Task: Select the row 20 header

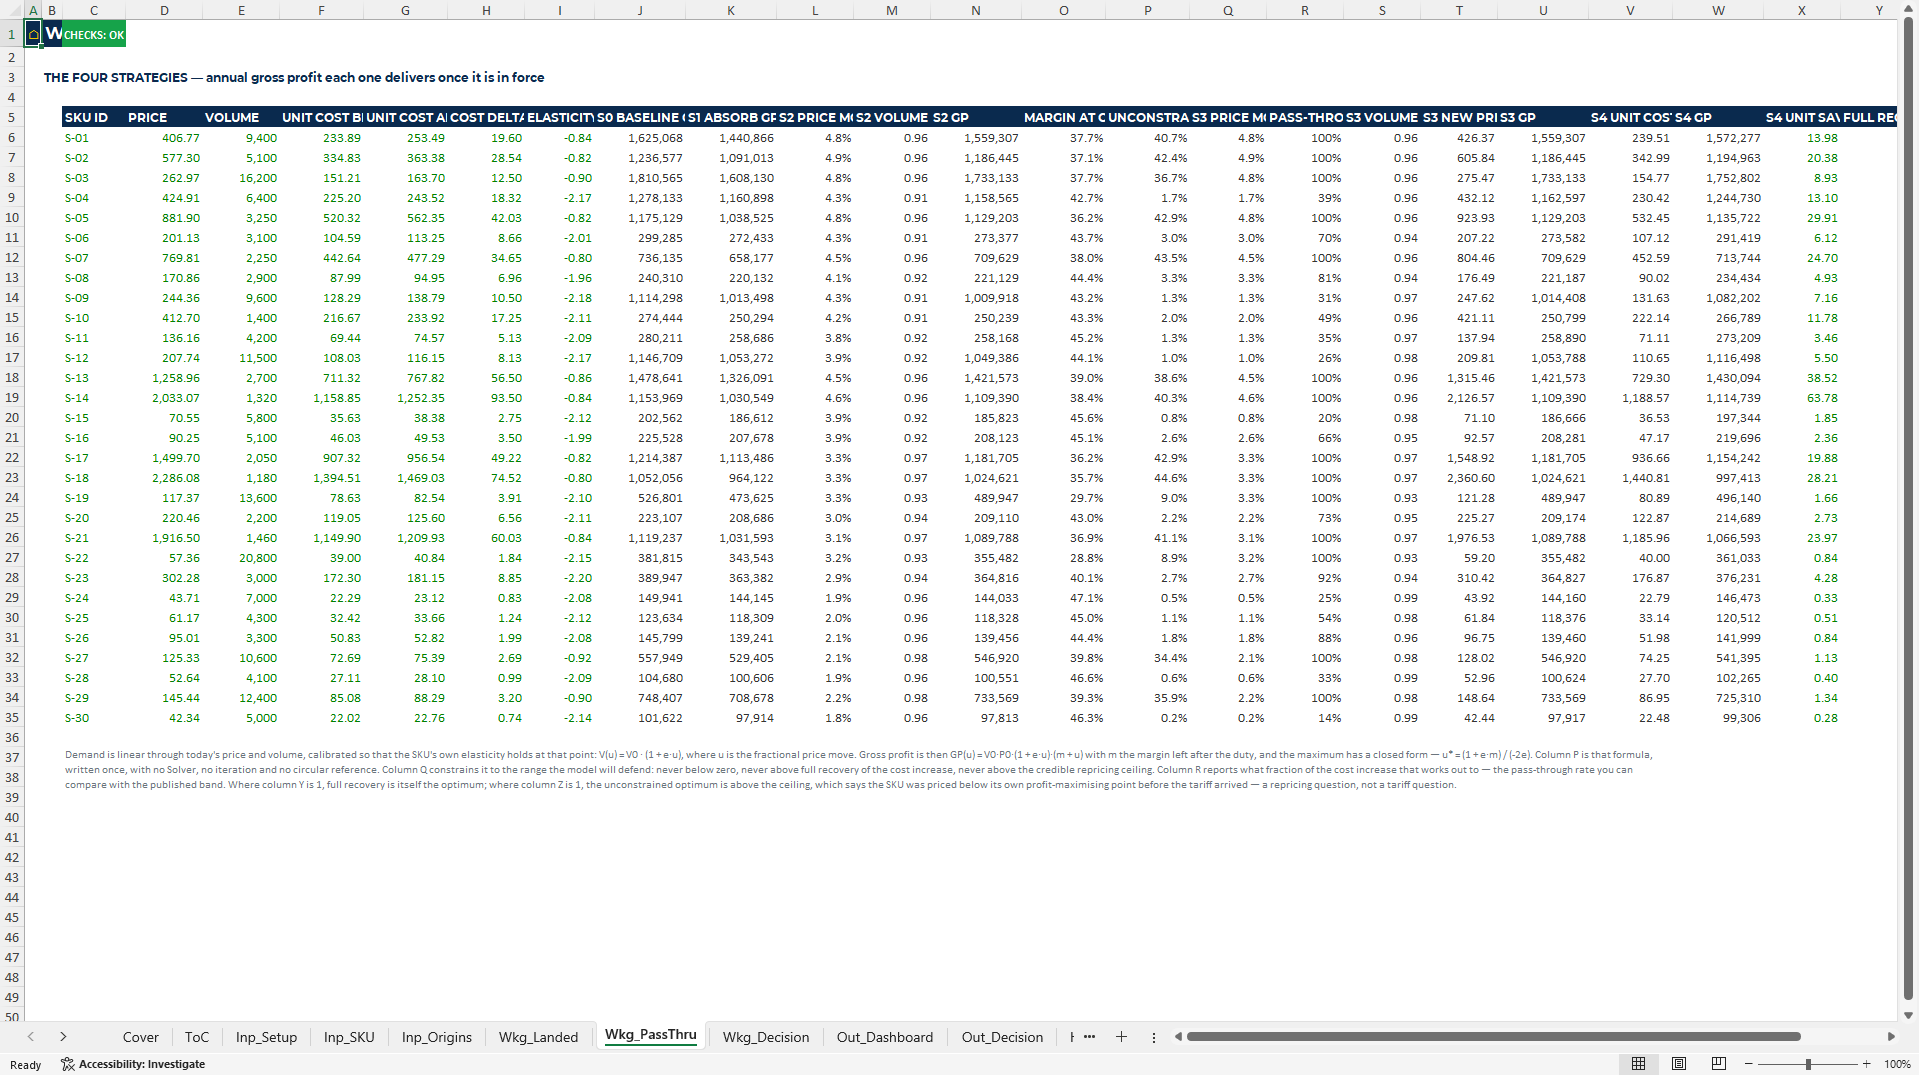Action: tap(12, 417)
